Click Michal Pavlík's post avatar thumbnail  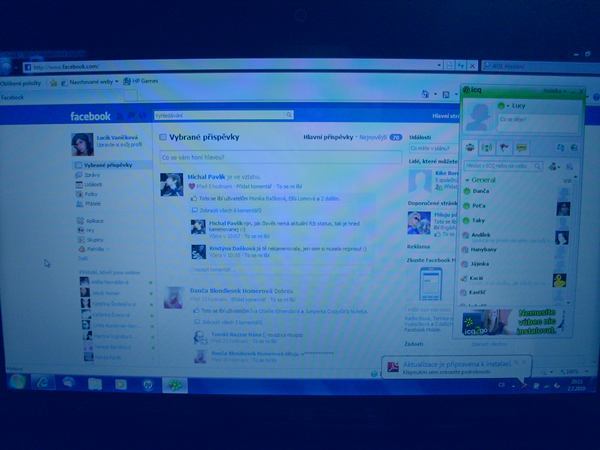(x=171, y=184)
